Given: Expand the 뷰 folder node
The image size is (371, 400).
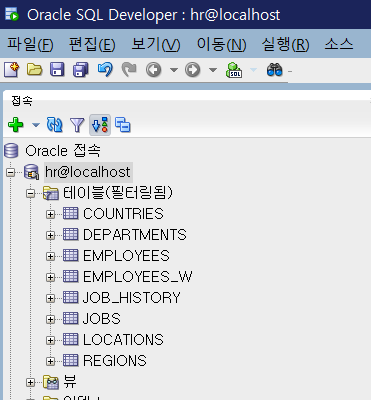Looking at the screenshot, I should click(31, 382).
